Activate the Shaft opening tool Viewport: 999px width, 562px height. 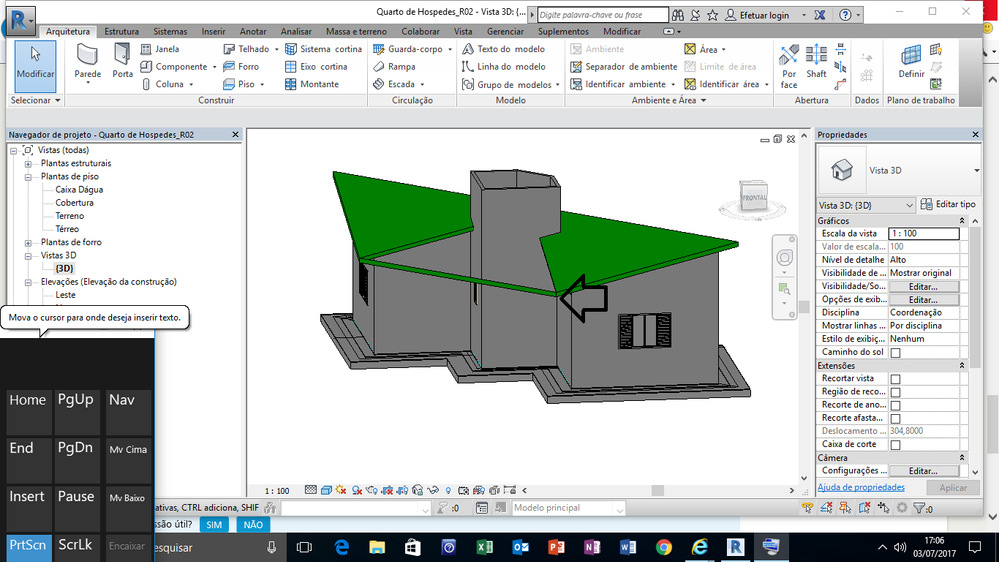[x=816, y=61]
